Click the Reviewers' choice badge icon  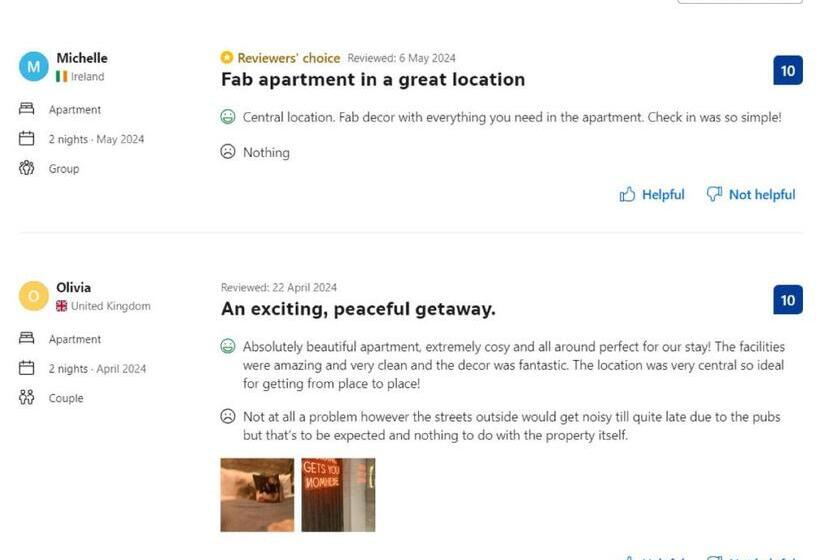click(x=227, y=58)
